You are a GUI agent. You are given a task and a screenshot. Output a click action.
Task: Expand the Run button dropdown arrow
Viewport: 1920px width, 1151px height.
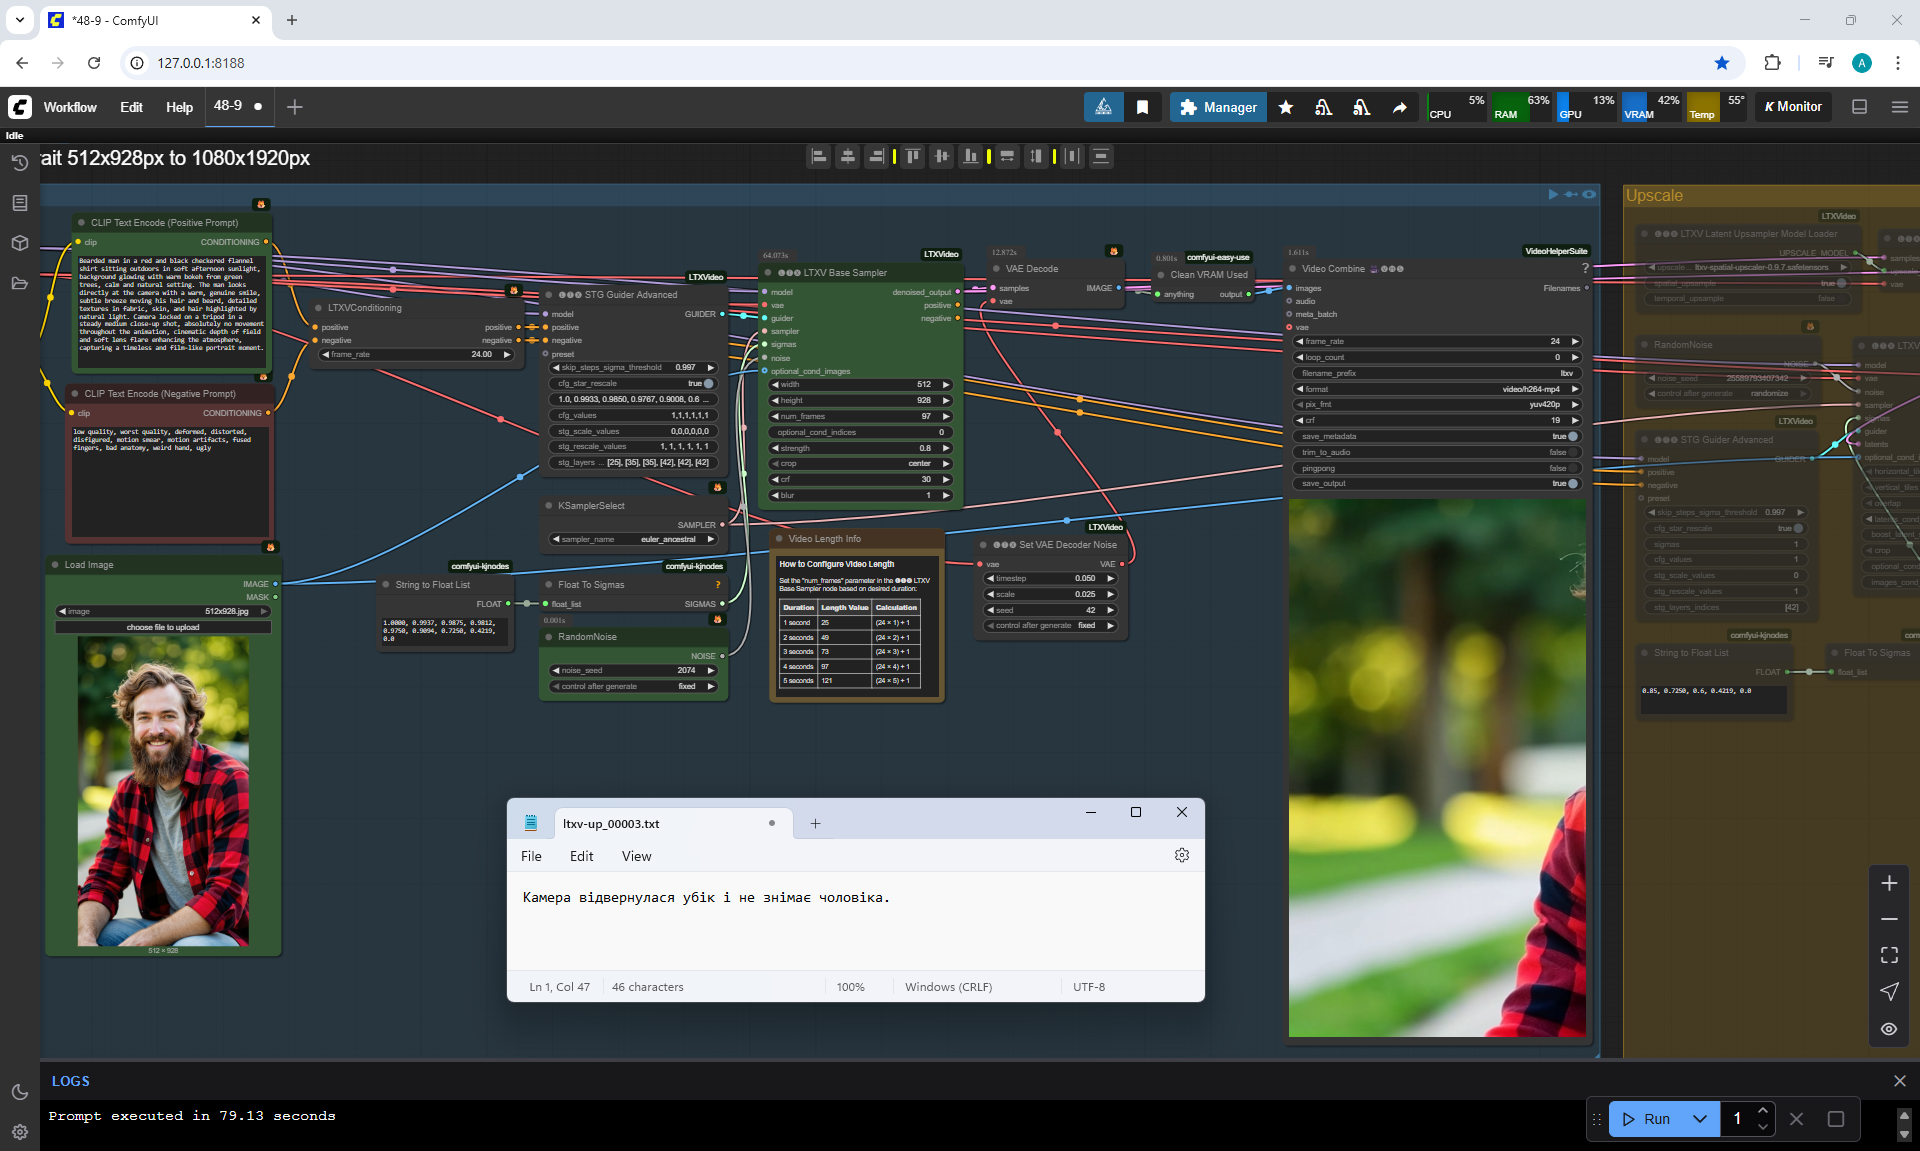(1699, 1119)
